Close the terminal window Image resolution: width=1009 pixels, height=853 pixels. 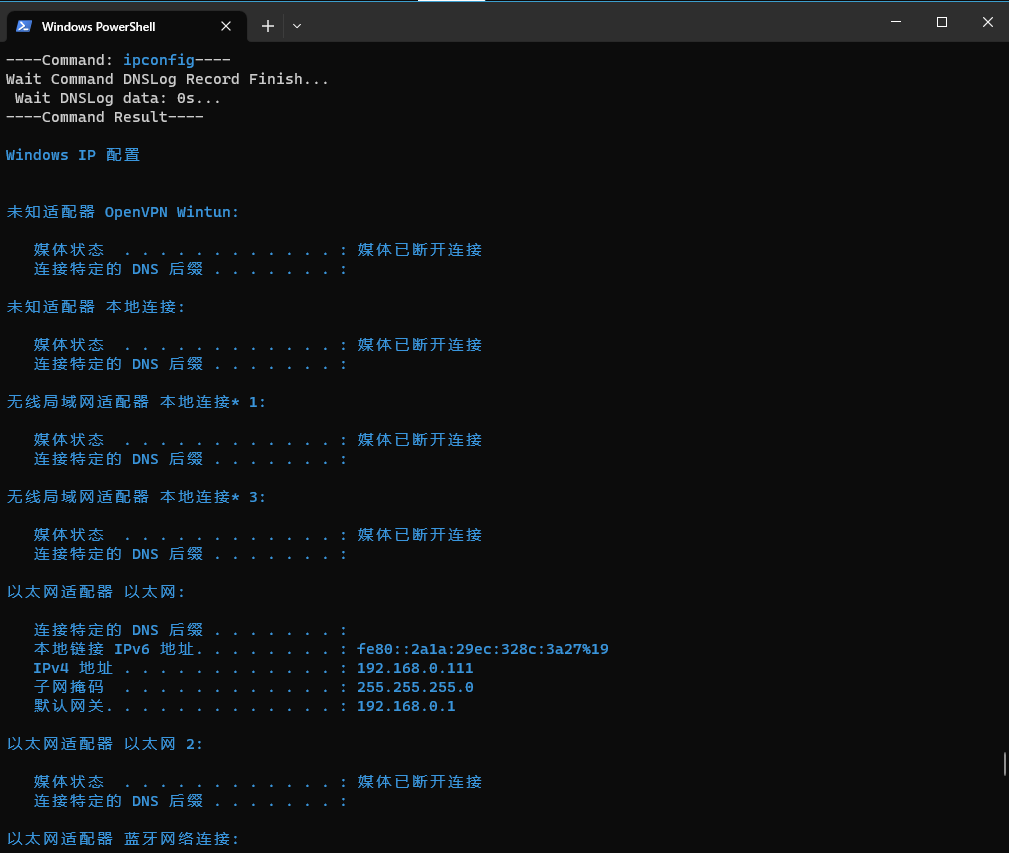coord(987,22)
